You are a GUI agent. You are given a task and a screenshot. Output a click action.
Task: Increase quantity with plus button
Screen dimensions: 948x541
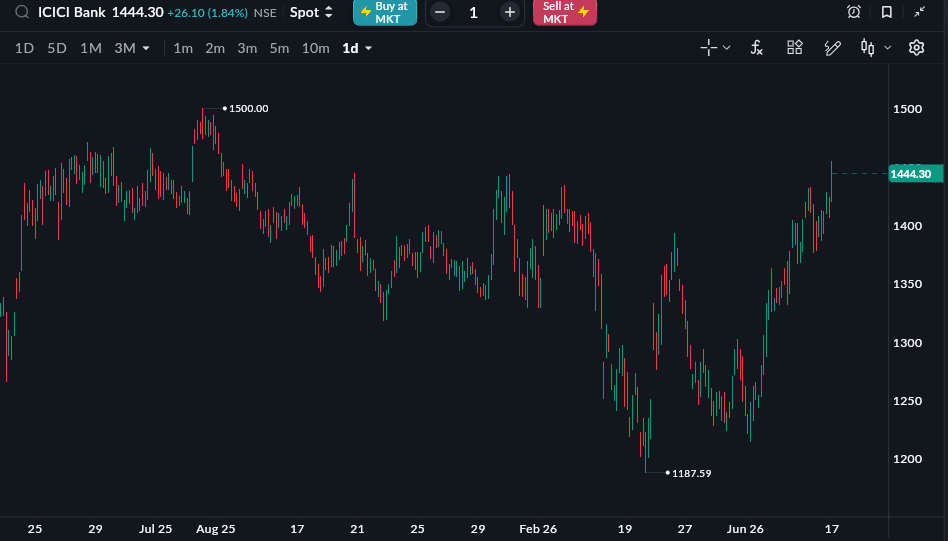(x=510, y=12)
